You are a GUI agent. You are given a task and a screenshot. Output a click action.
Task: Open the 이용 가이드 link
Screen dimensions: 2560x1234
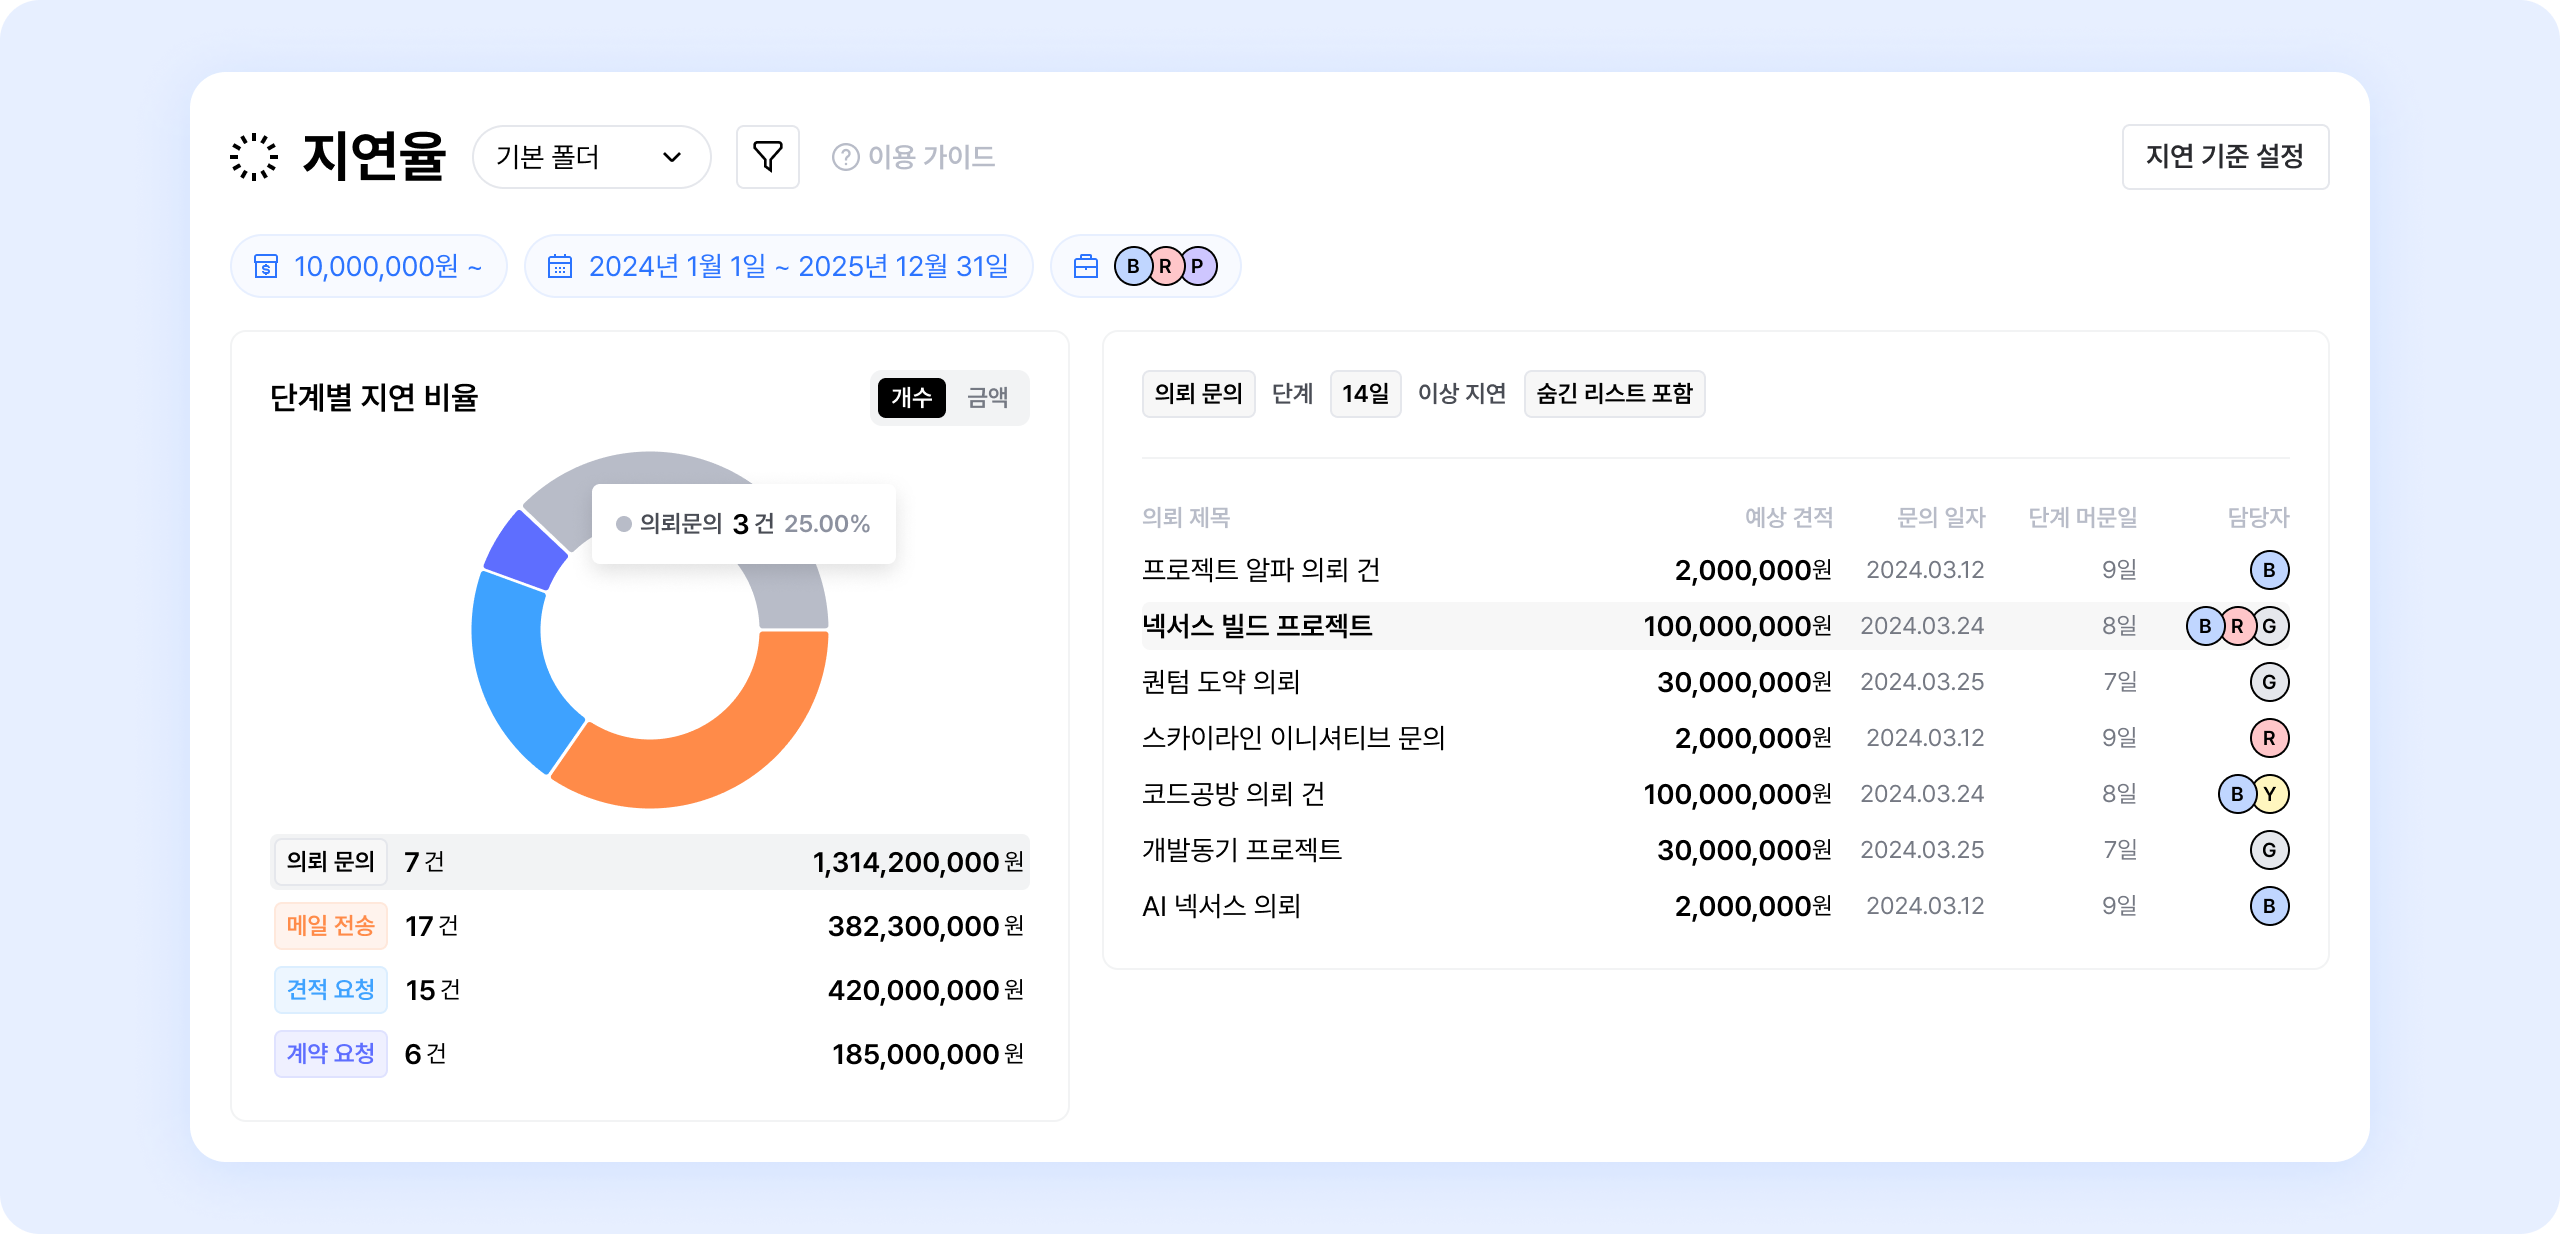[930, 157]
